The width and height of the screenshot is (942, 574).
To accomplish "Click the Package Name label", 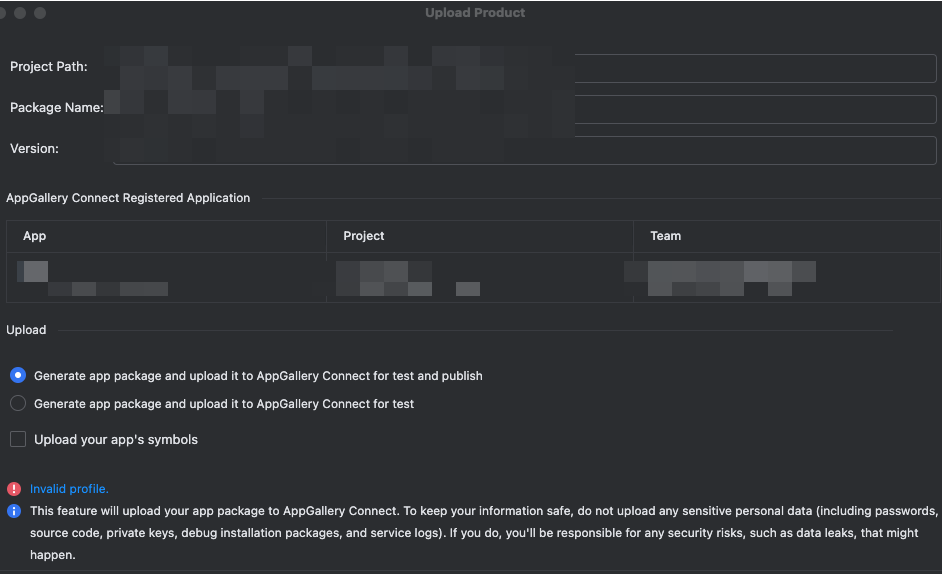I will coord(56,108).
